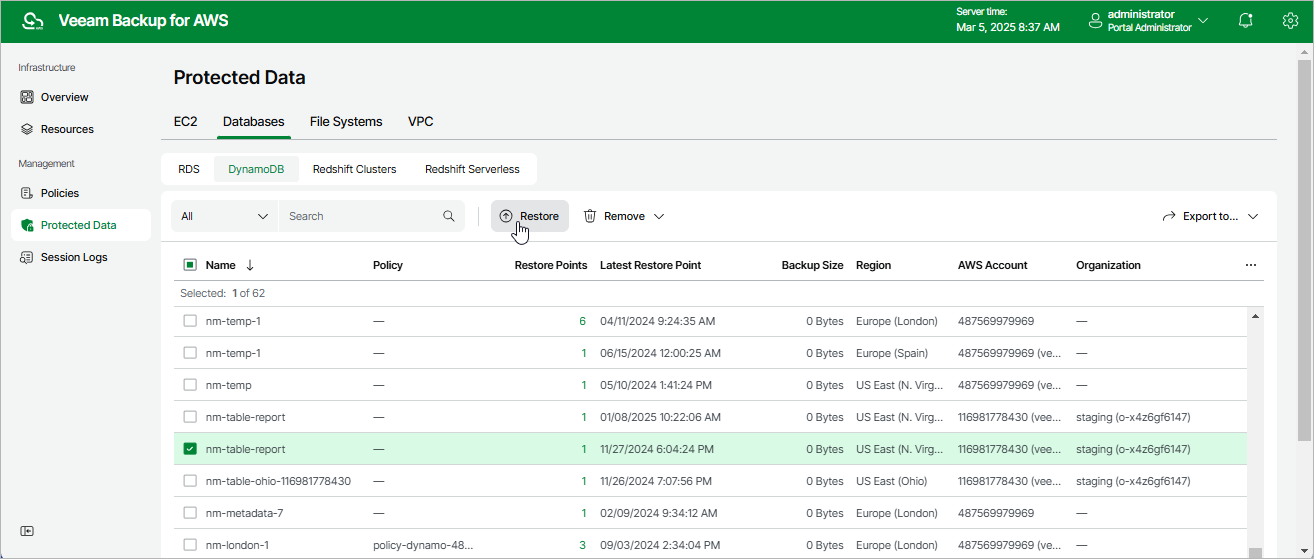Click the Name column sort arrow
This screenshot has height=559, width=1314.
point(250,265)
